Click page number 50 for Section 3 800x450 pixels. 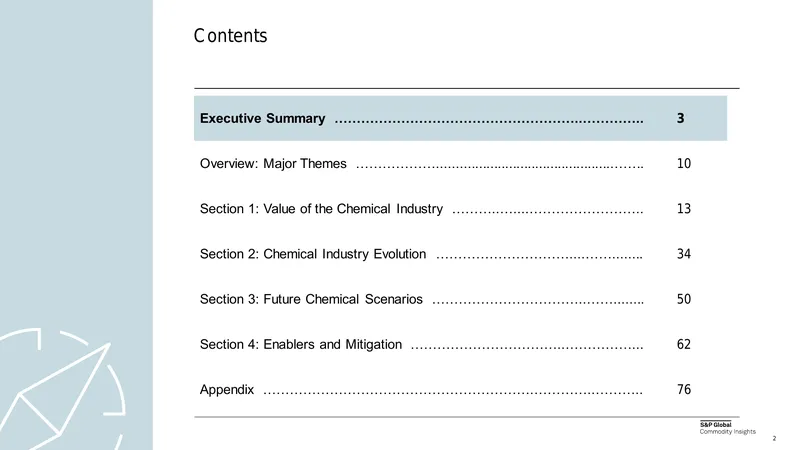click(x=684, y=299)
